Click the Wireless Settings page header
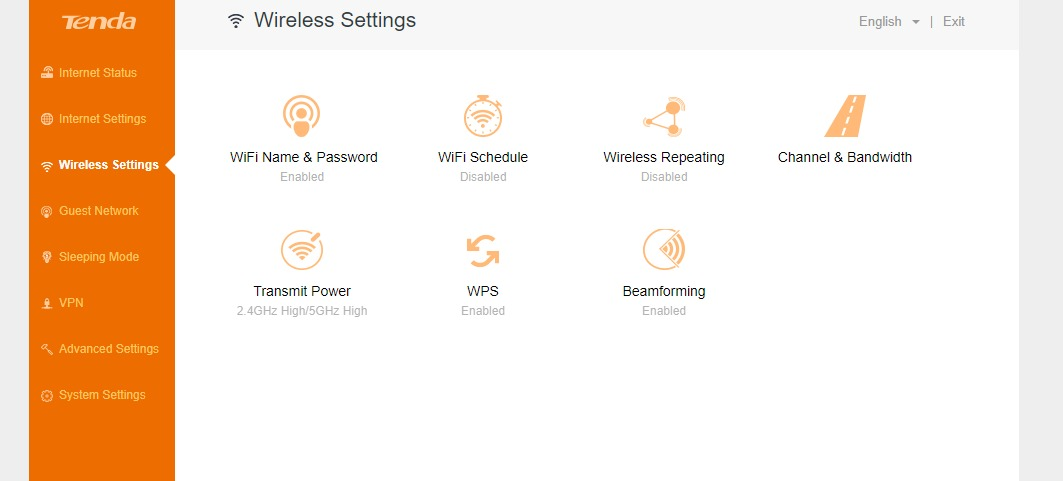1063x481 pixels. (x=334, y=20)
